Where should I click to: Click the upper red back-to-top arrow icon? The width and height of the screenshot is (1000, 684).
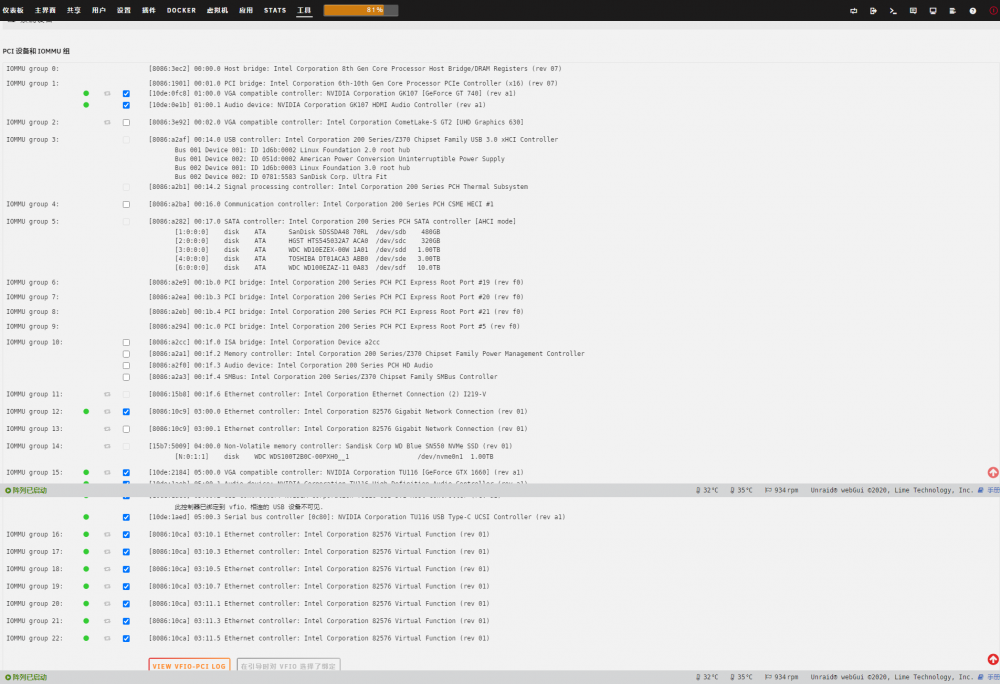[x=993, y=472]
